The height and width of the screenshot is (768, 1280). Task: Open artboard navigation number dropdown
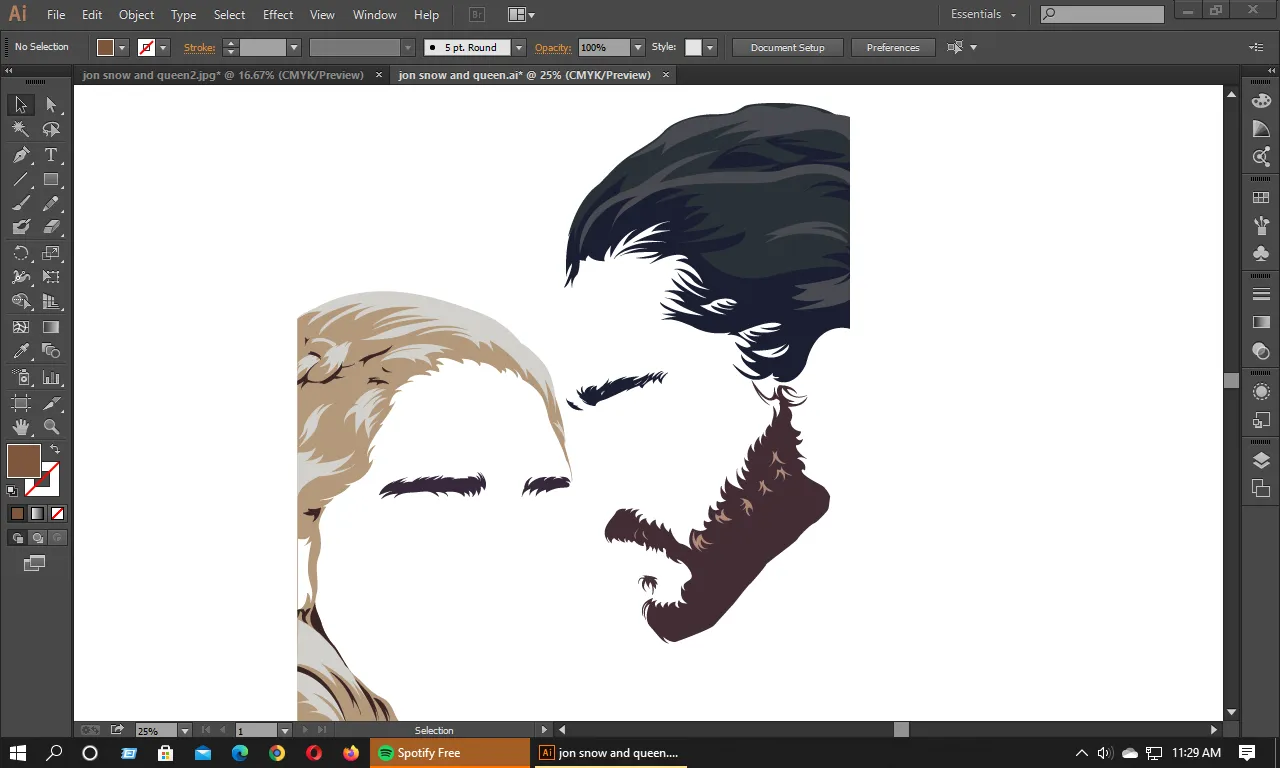[x=285, y=731]
